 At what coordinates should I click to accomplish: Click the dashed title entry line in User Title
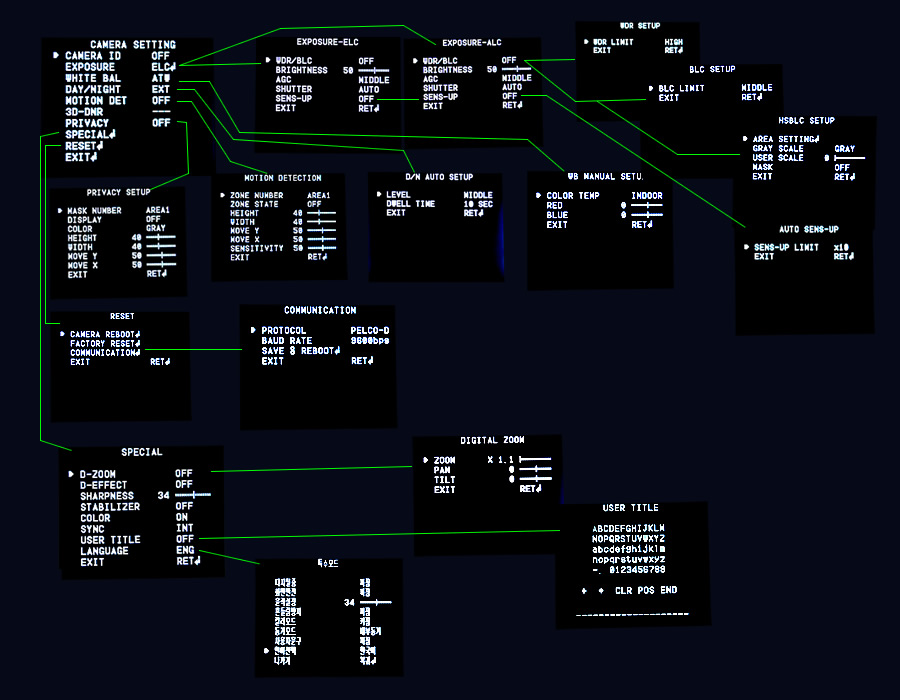pyautogui.click(x=632, y=613)
